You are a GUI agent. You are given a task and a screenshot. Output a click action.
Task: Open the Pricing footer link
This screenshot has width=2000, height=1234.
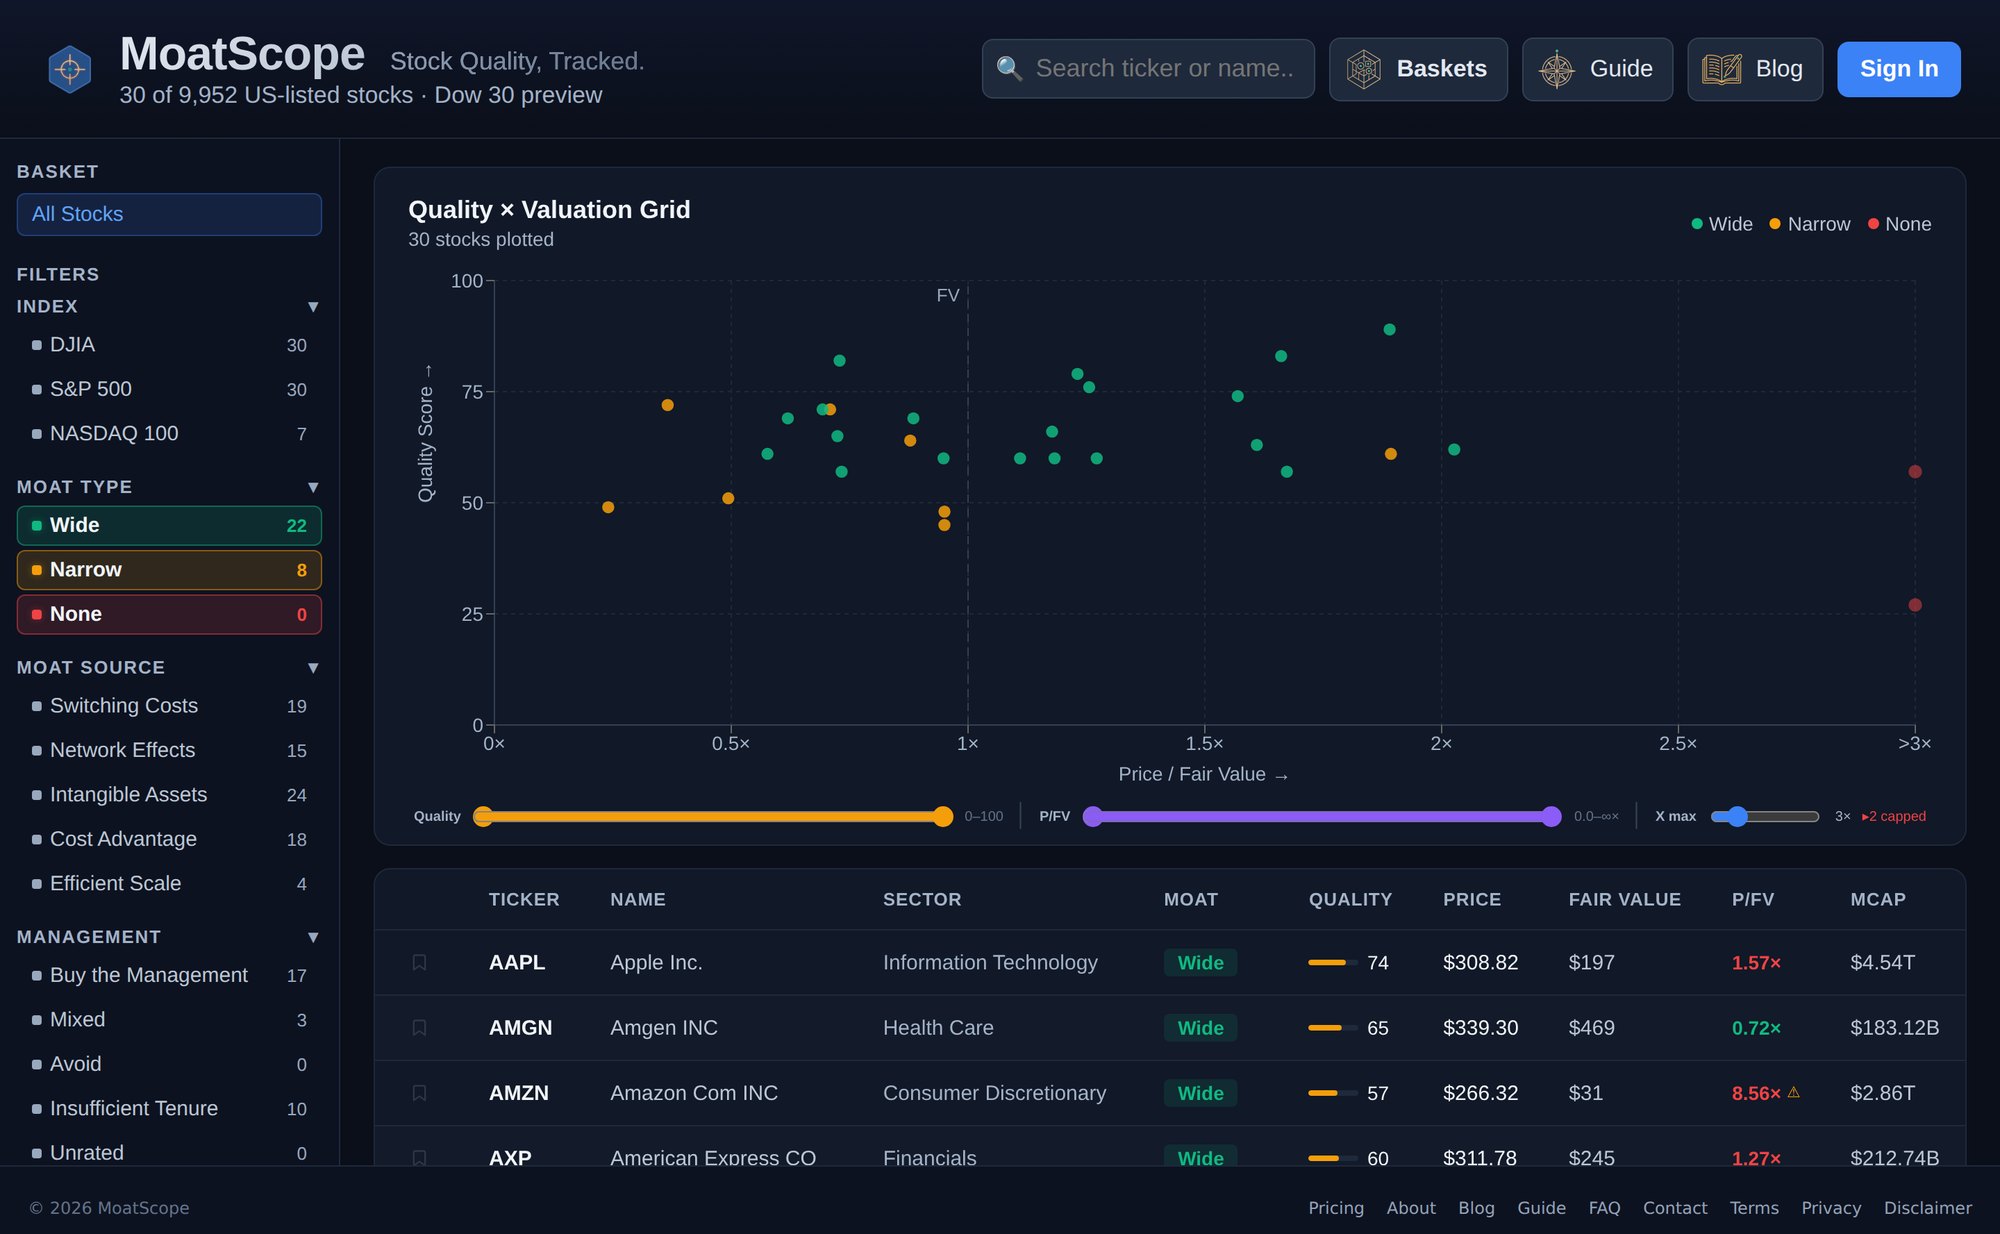point(1336,1208)
